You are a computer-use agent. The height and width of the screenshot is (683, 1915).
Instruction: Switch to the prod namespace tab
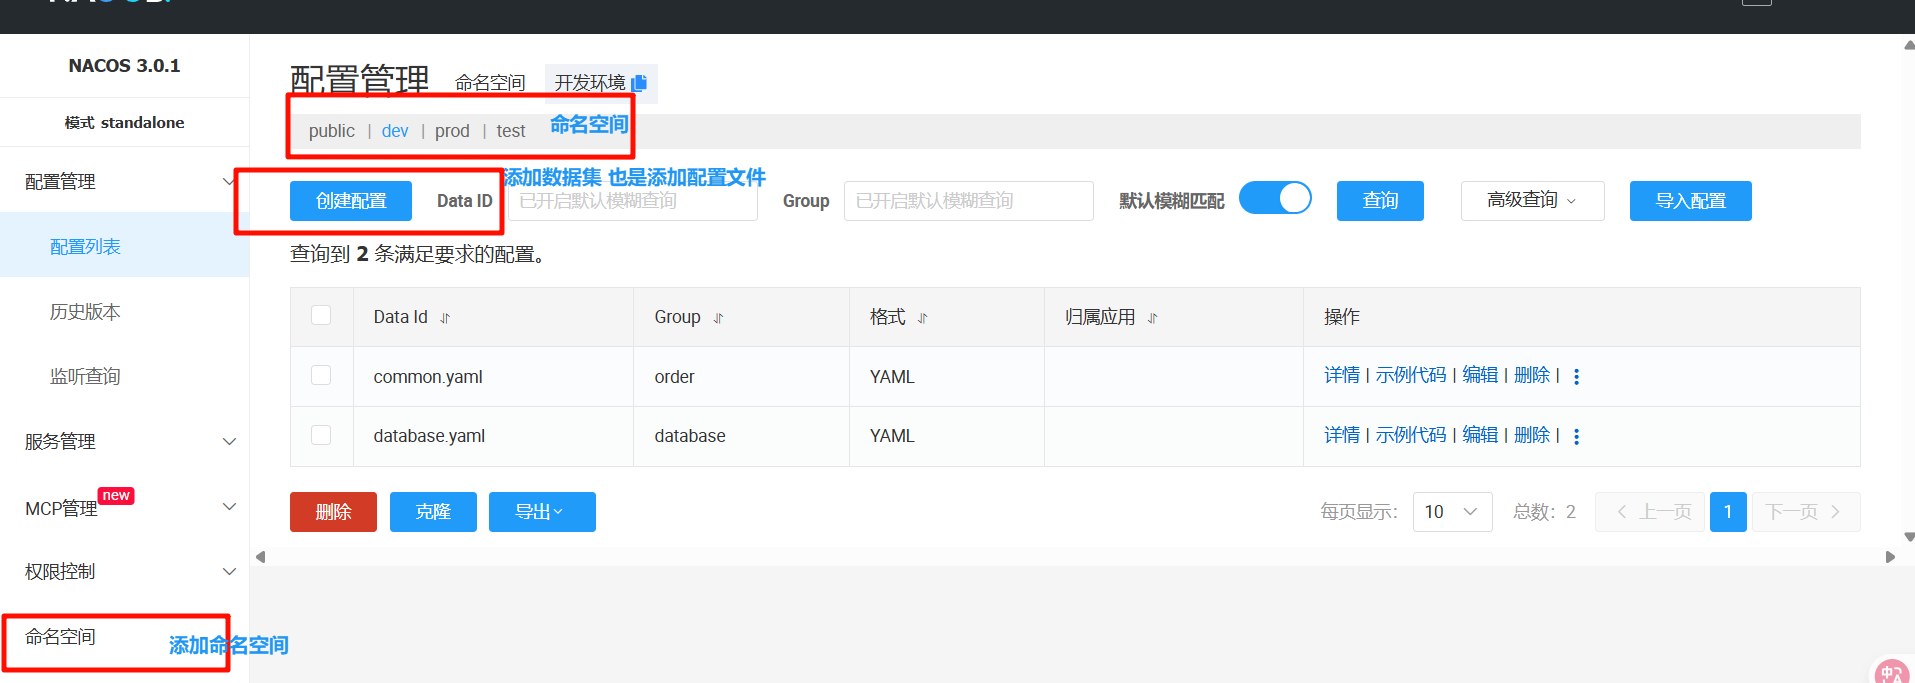452,131
